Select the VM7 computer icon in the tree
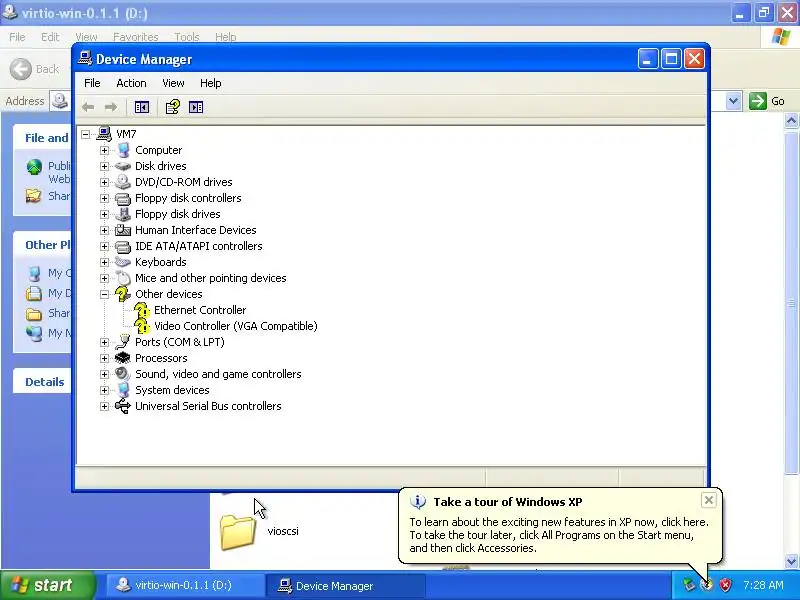 (104, 134)
